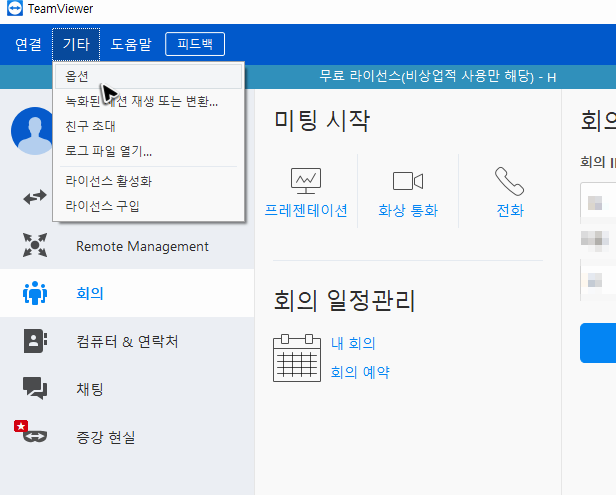Click the presentation monitor icon
The height and width of the screenshot is (495, 616).
pyautogui.click(x=306, y=181)
